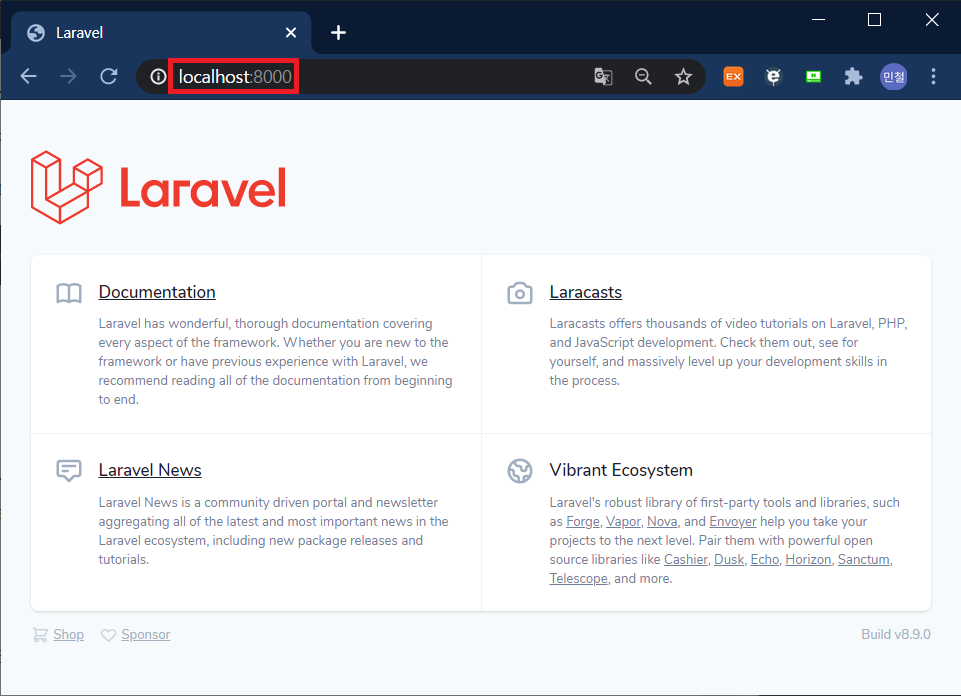Click the Vibrant Ecosystem heading
This screenshot has height=696, width=961.
click(x=621, y=470)
